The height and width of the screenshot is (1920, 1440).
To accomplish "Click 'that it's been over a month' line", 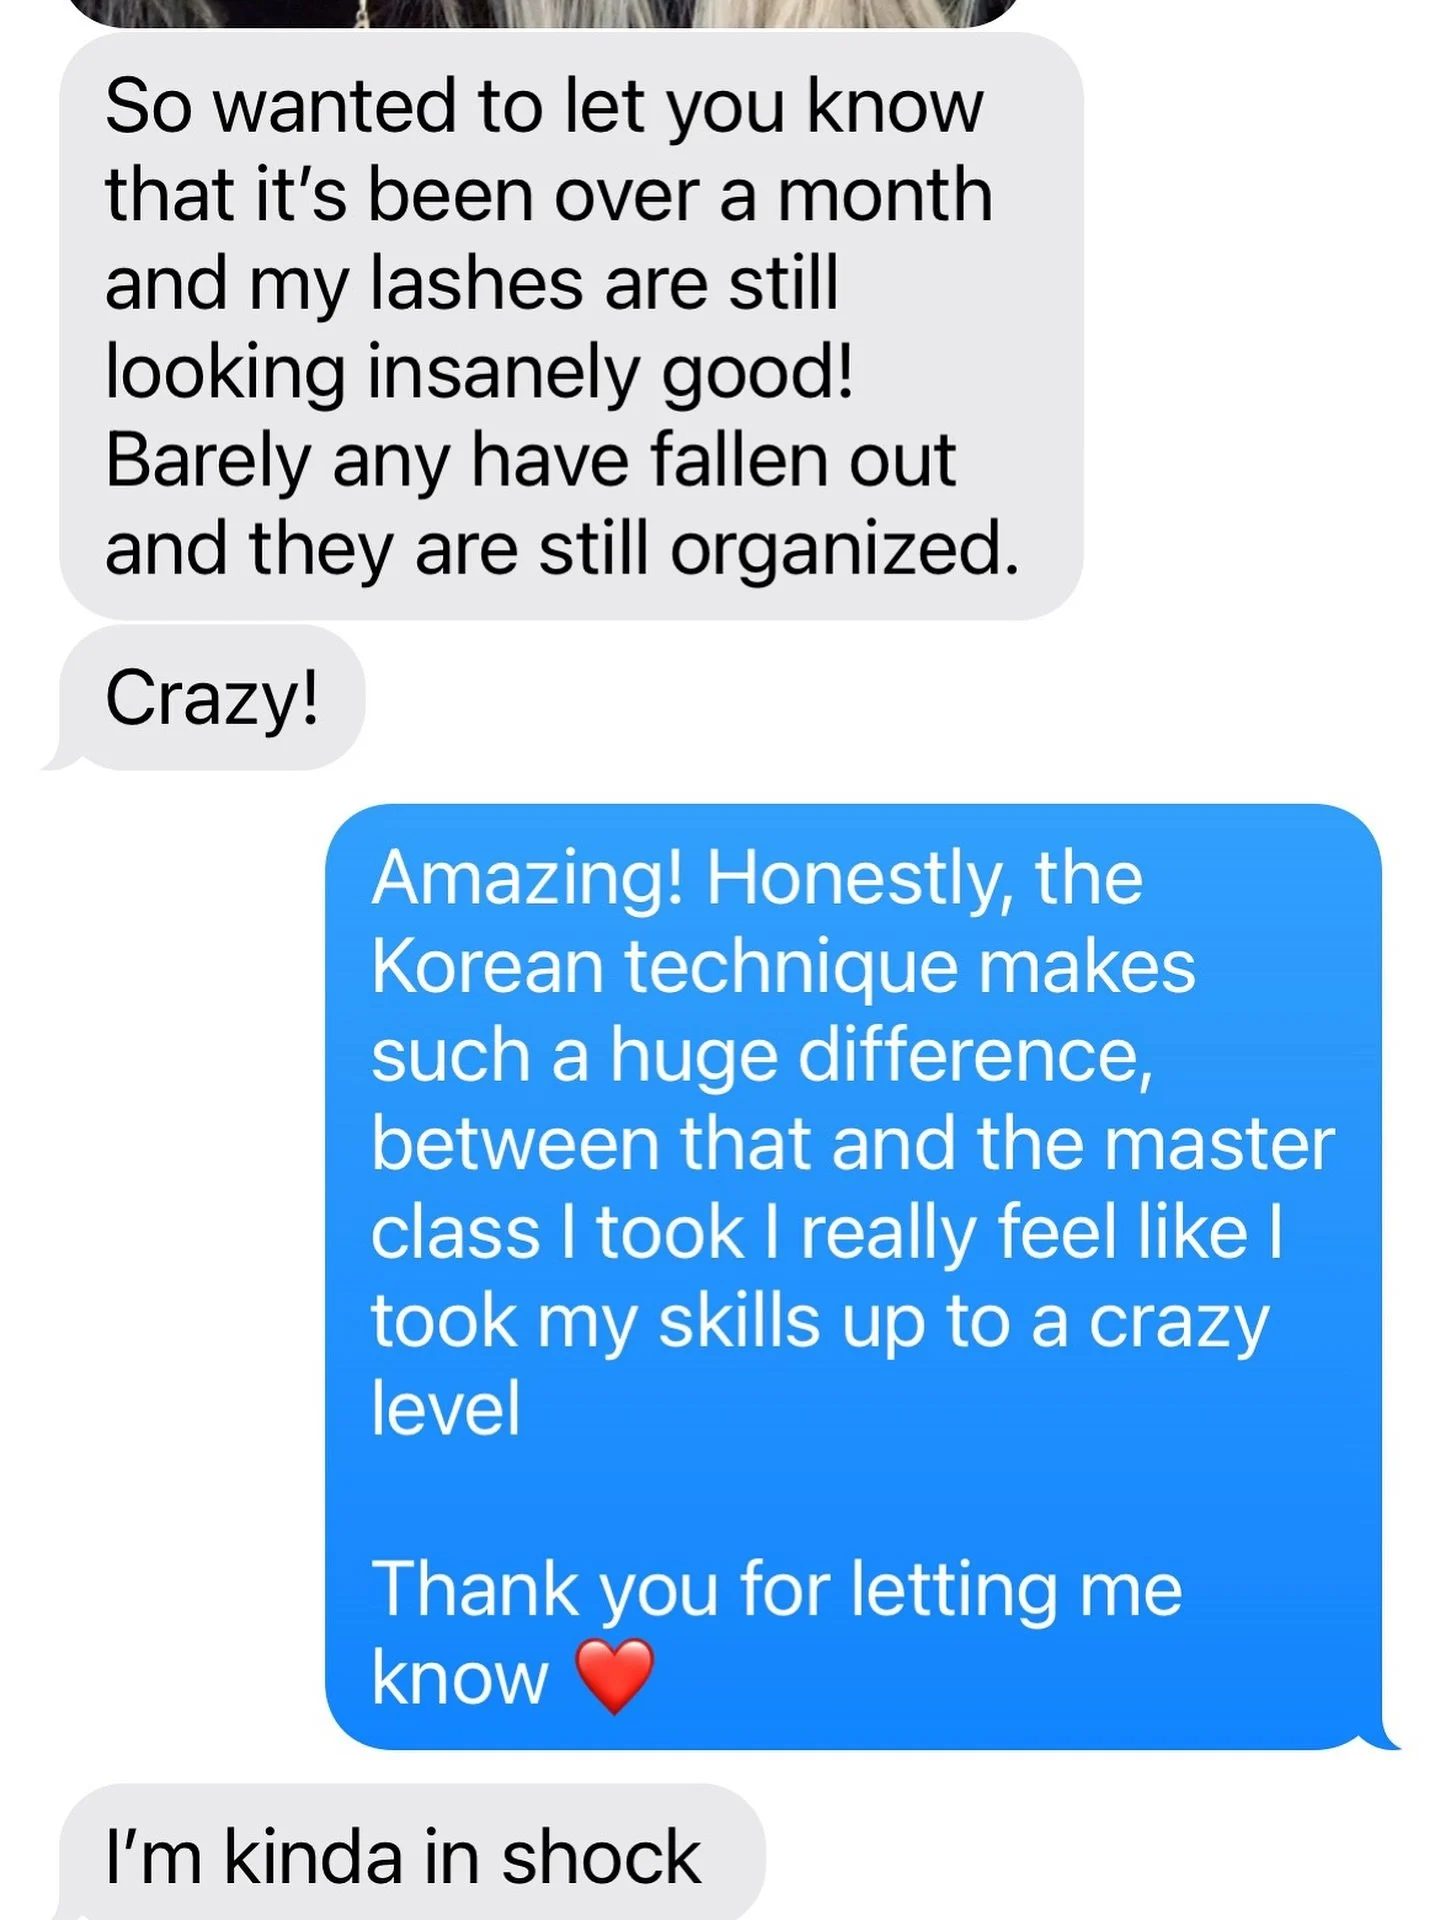I will tap(549, 194).
